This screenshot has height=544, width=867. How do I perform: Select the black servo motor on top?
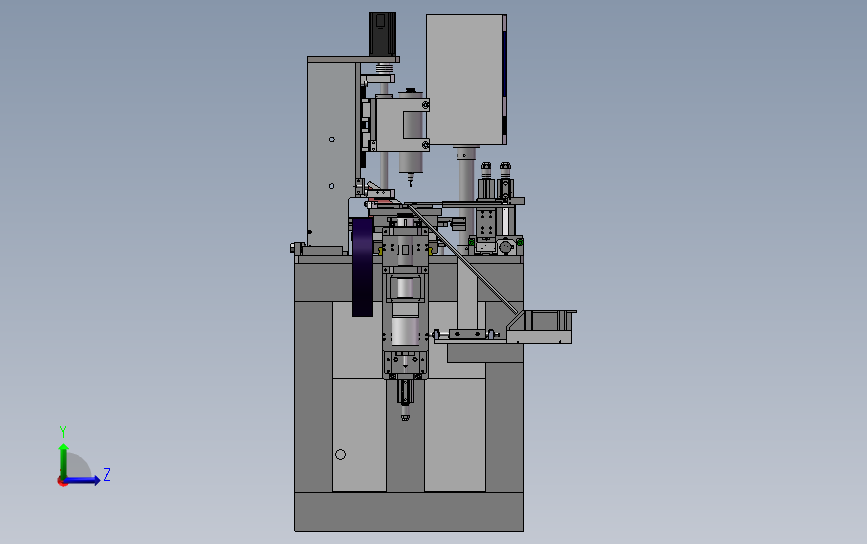[x=383, y=34]
